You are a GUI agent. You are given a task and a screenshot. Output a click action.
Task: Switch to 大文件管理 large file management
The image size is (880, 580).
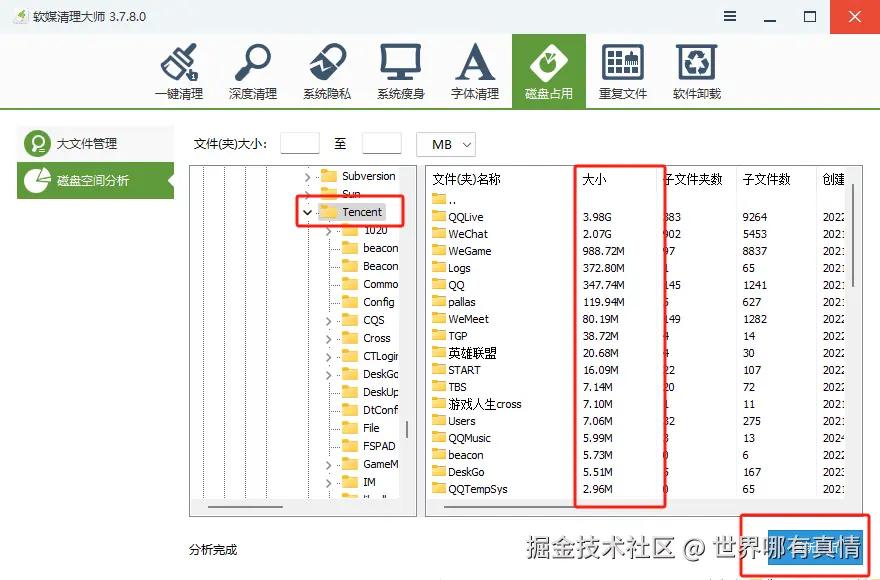point(95,144)
